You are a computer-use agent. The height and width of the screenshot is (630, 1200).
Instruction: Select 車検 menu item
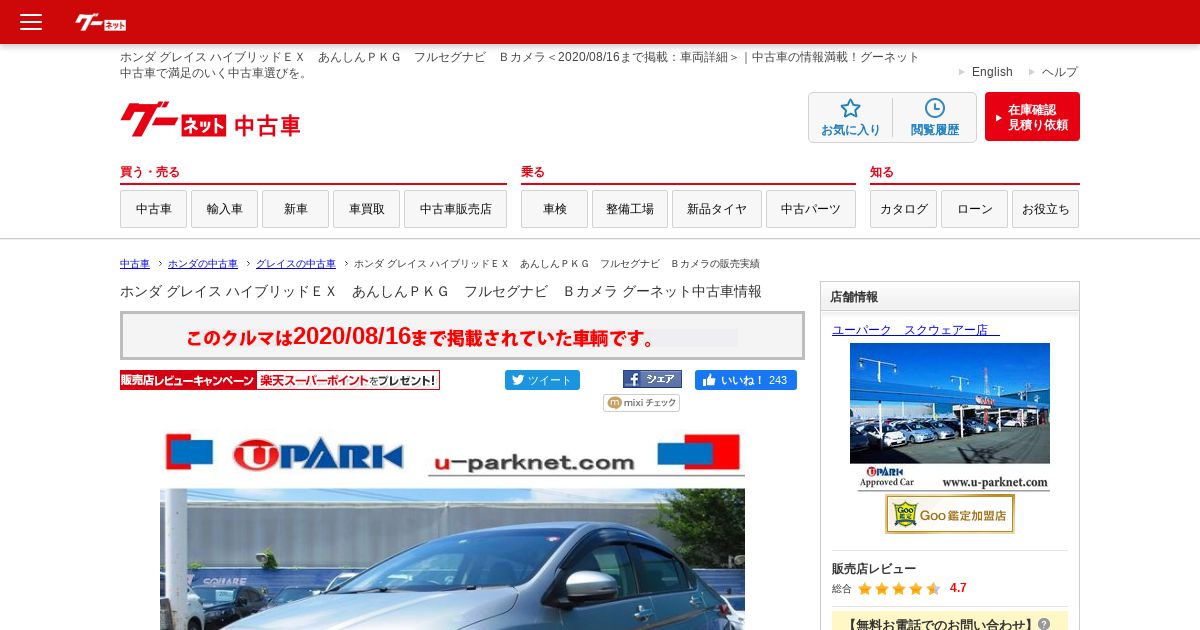(x=555, y=209)
